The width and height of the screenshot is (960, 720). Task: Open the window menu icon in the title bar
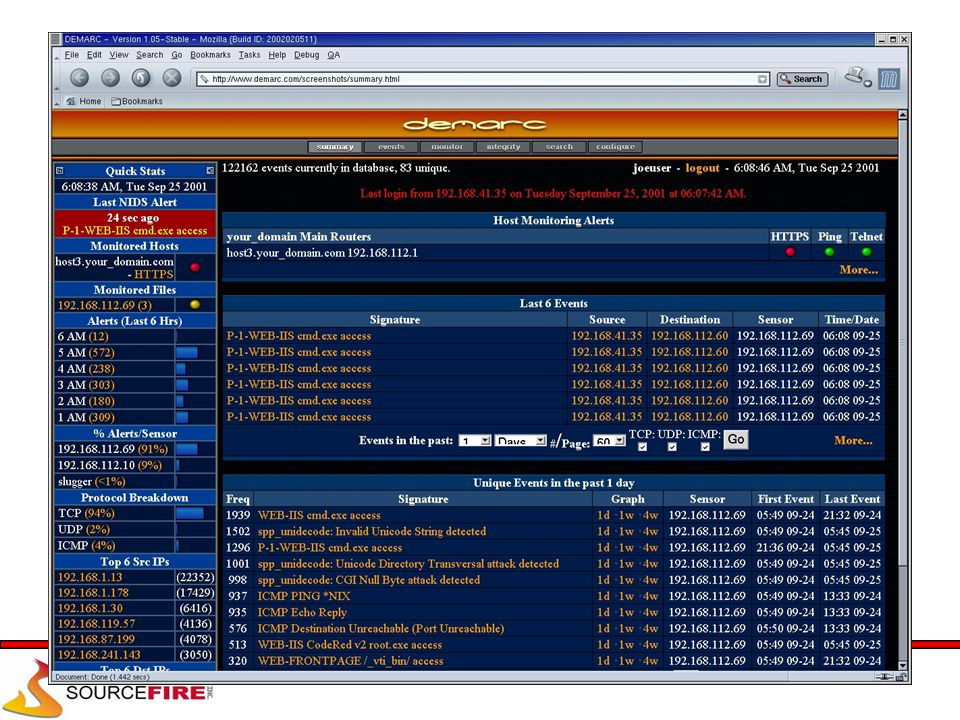click(56, 39)
